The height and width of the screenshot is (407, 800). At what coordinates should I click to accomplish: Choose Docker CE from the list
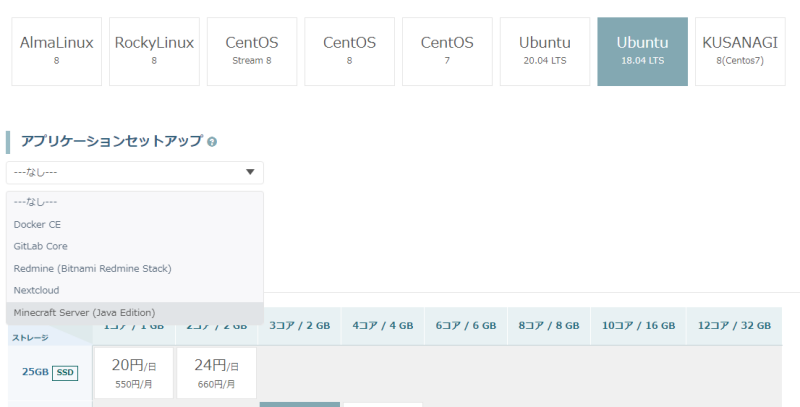click(135, 224)
